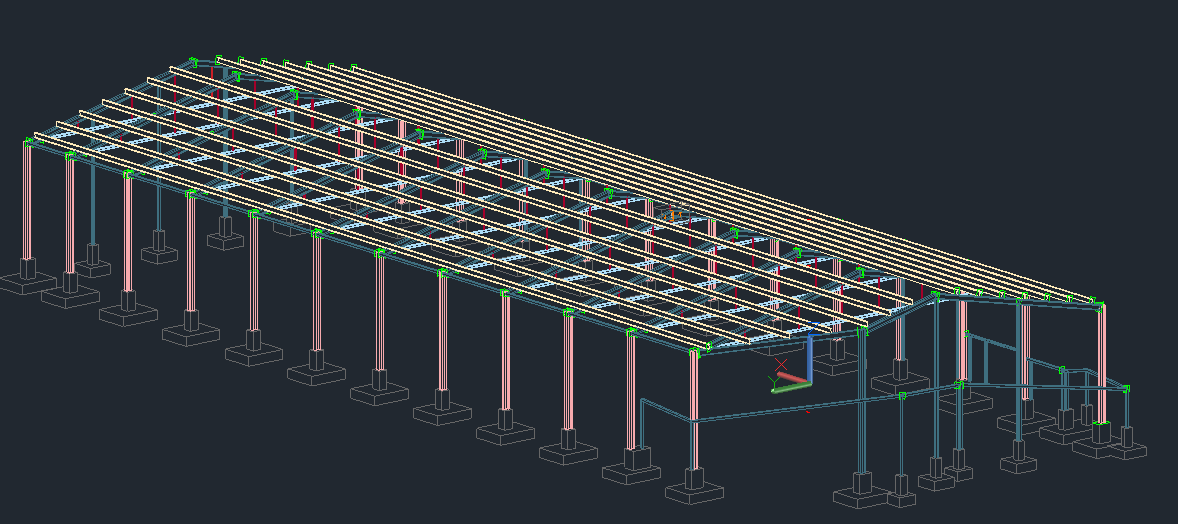The image size is (1178, 524).
Task: Pick green node at left gable roof peak
Action: [218, 60]
